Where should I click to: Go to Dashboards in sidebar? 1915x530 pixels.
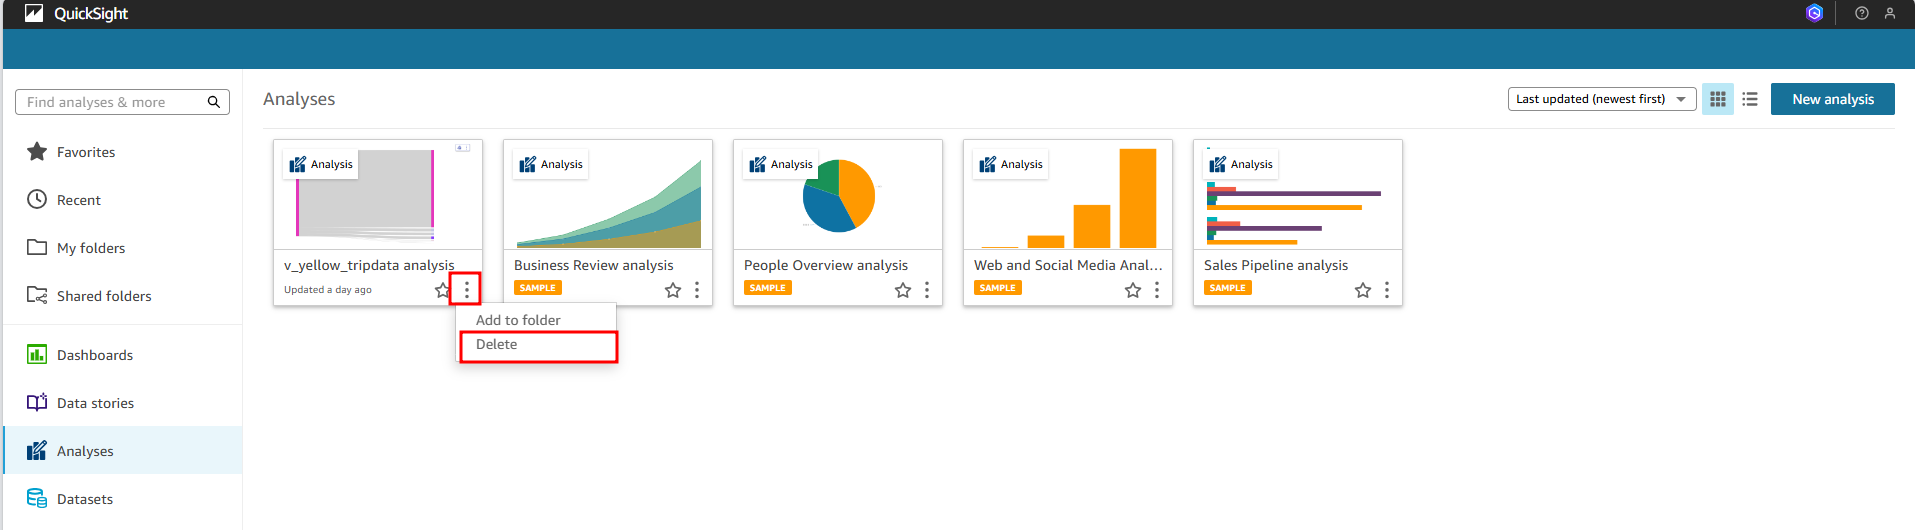[95, 355]
